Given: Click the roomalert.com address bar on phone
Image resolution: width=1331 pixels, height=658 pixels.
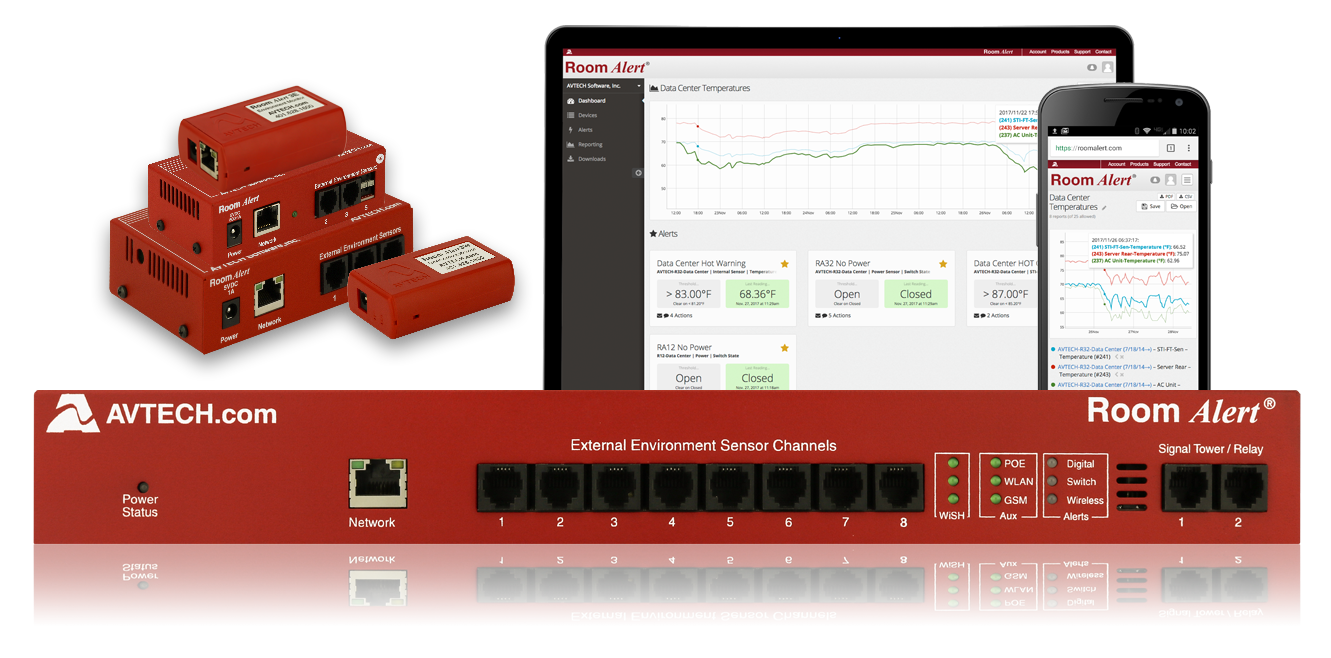Looking at the screenshot, I should [x=1100, y=148].
